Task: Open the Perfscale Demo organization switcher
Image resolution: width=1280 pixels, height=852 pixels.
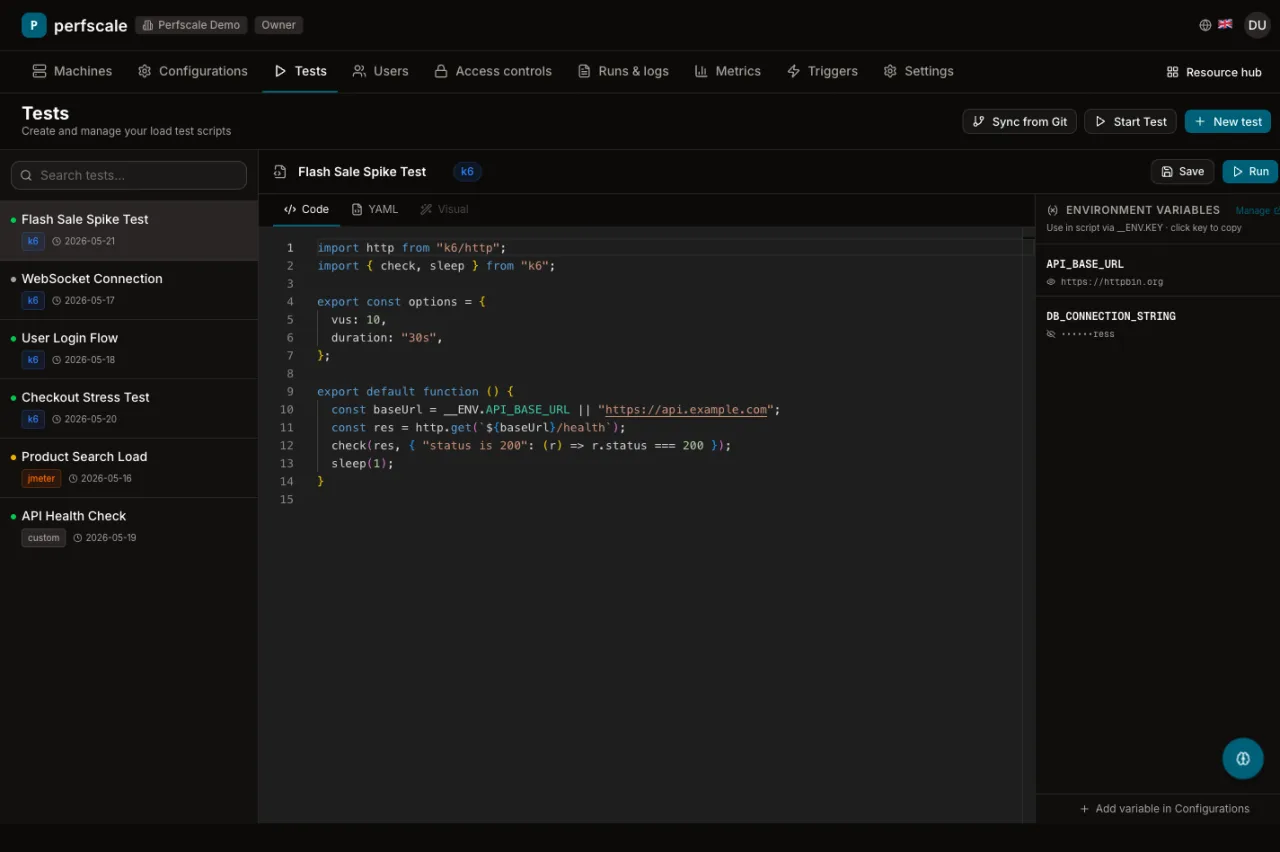Action: [191, 25]
